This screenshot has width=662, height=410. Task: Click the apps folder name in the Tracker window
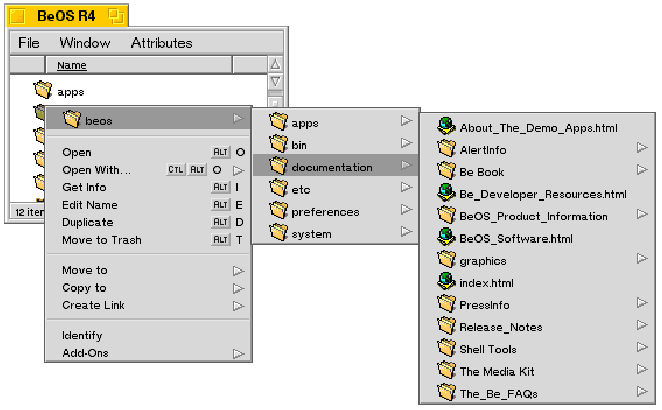[71, 92]
